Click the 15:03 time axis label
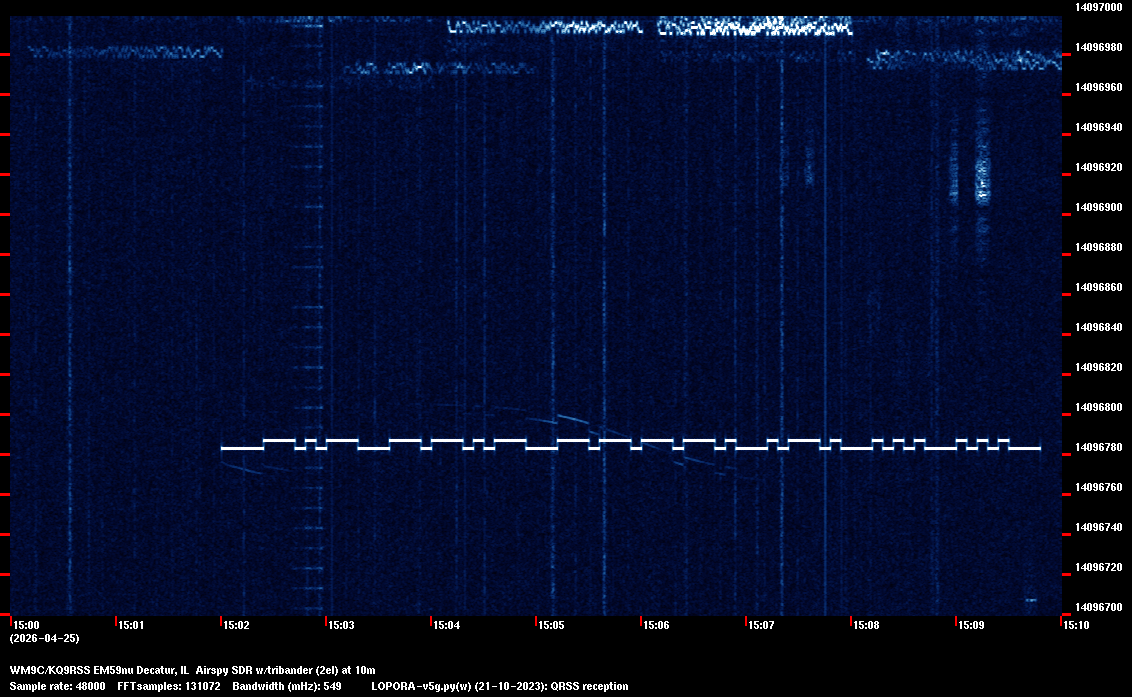Image resolution: width=1132 pixels, height=697 pixels. [x=340, y=625]
